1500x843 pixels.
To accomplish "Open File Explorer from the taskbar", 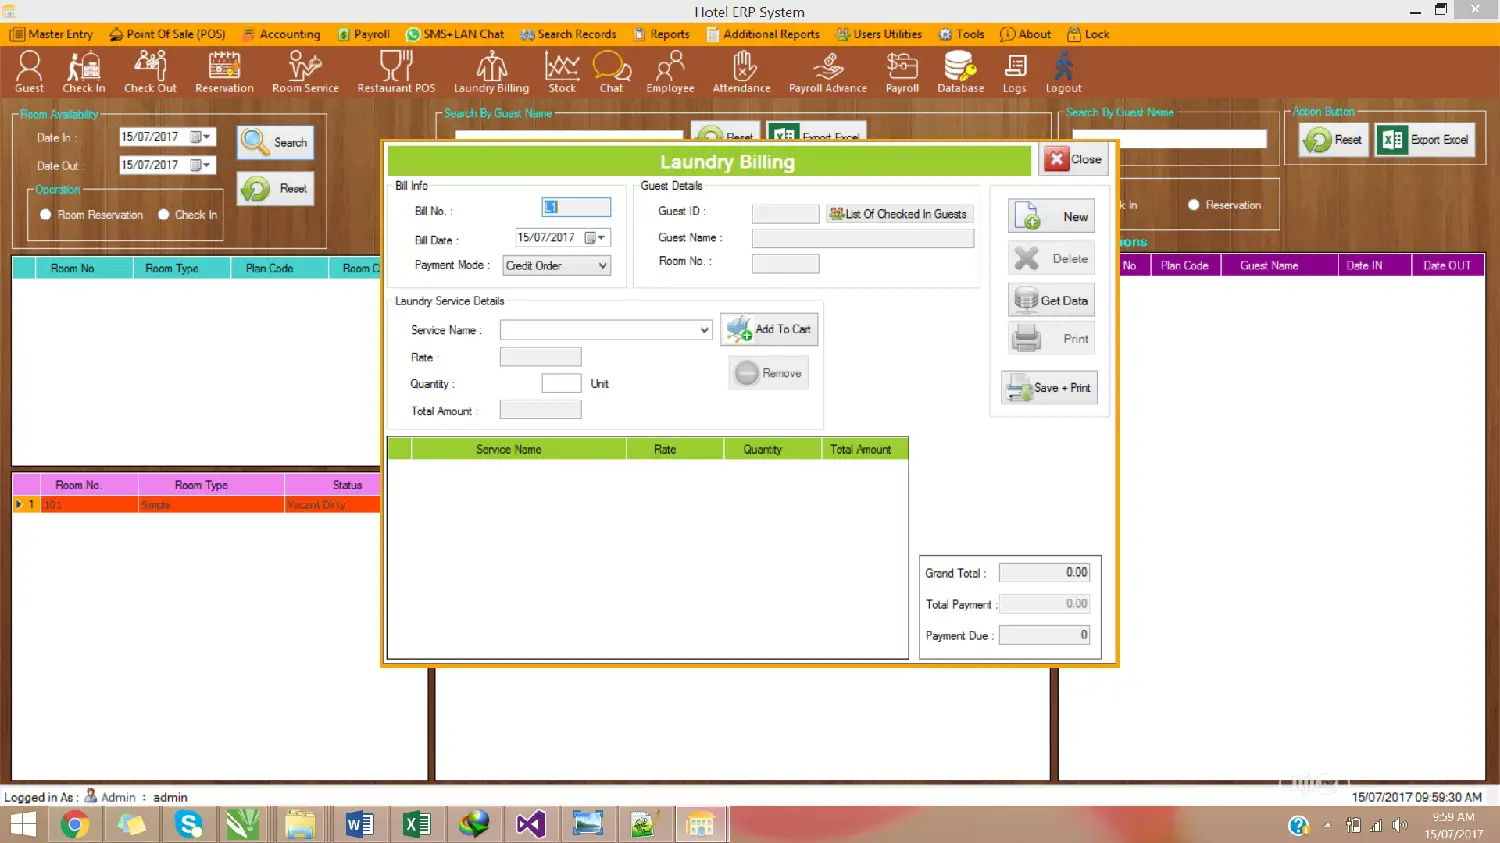I will [299, 825].
